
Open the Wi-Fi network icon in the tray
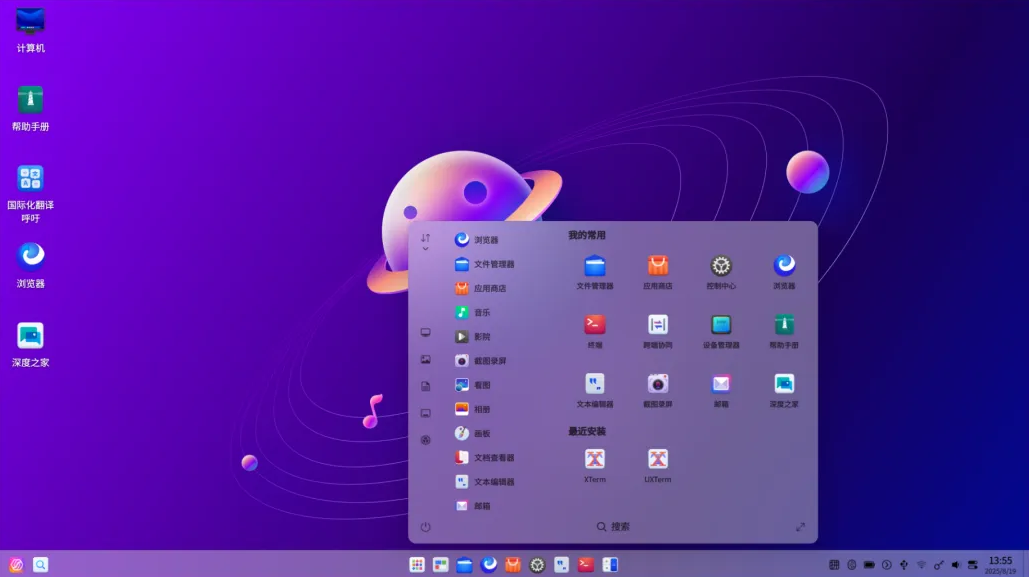coord(921,565)
